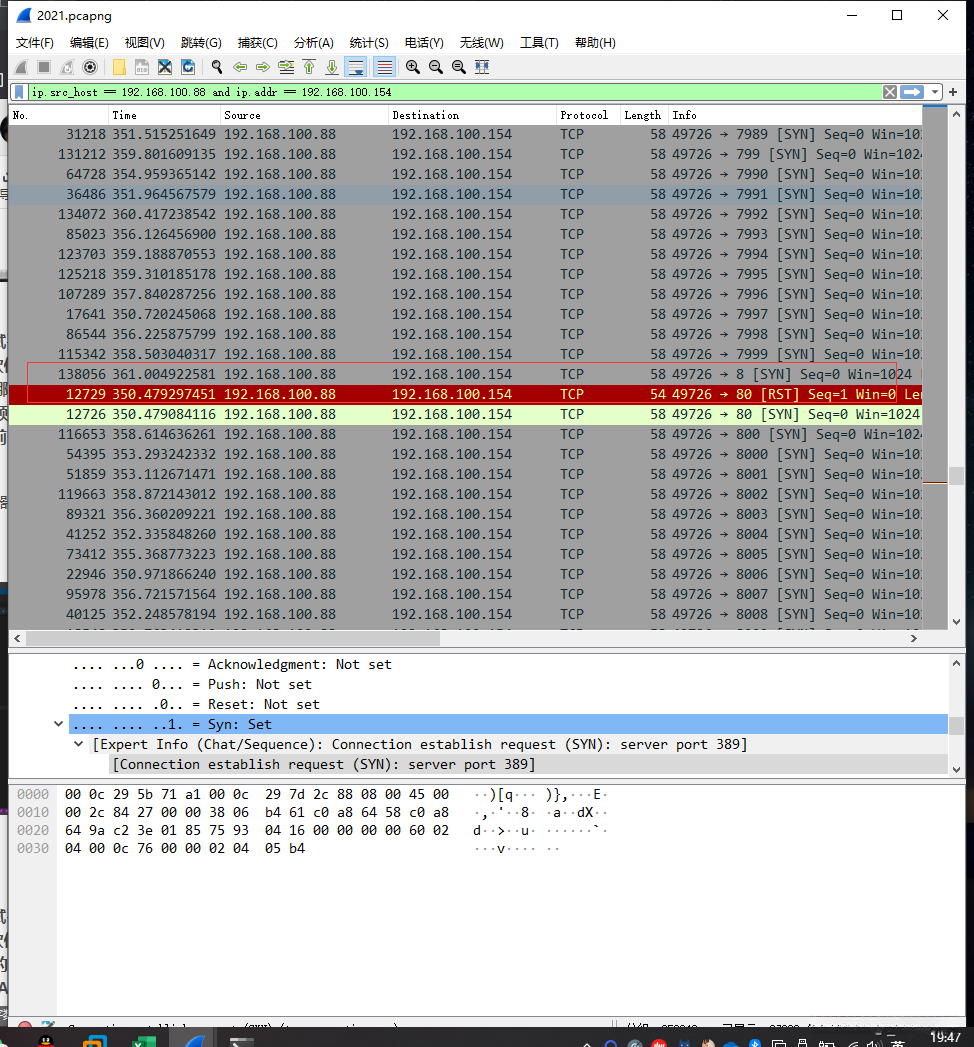974x1047 pixels.
Task: Click hex offset 0010 row bytes
Action: coord(256,813)
